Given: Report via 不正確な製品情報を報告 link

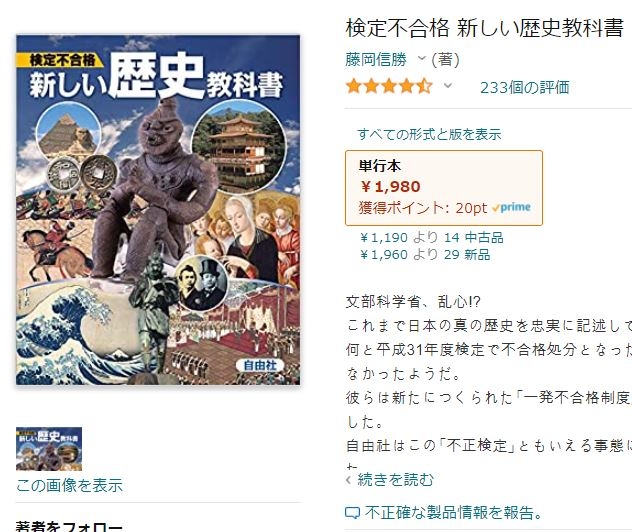Looking at the screenshot, I should [x=453, y=513].
